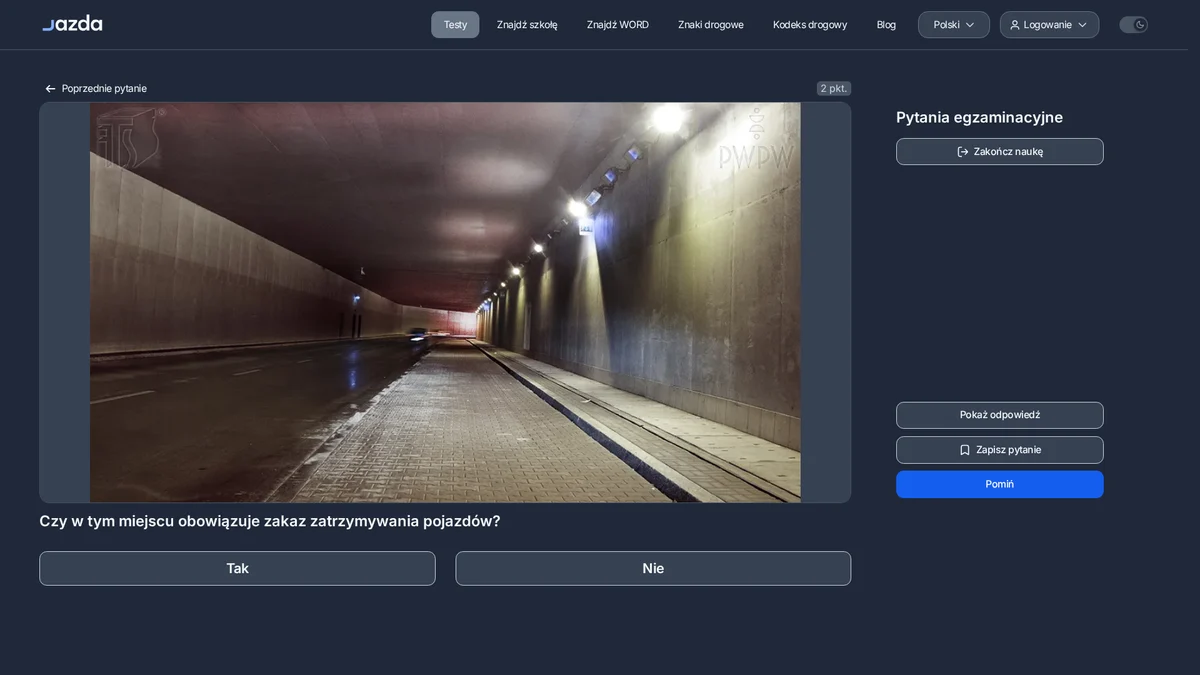Screen dimensions: 1200x675
Task: Go to Znajdź szkołę menu item
Action: tap(527, 25)
